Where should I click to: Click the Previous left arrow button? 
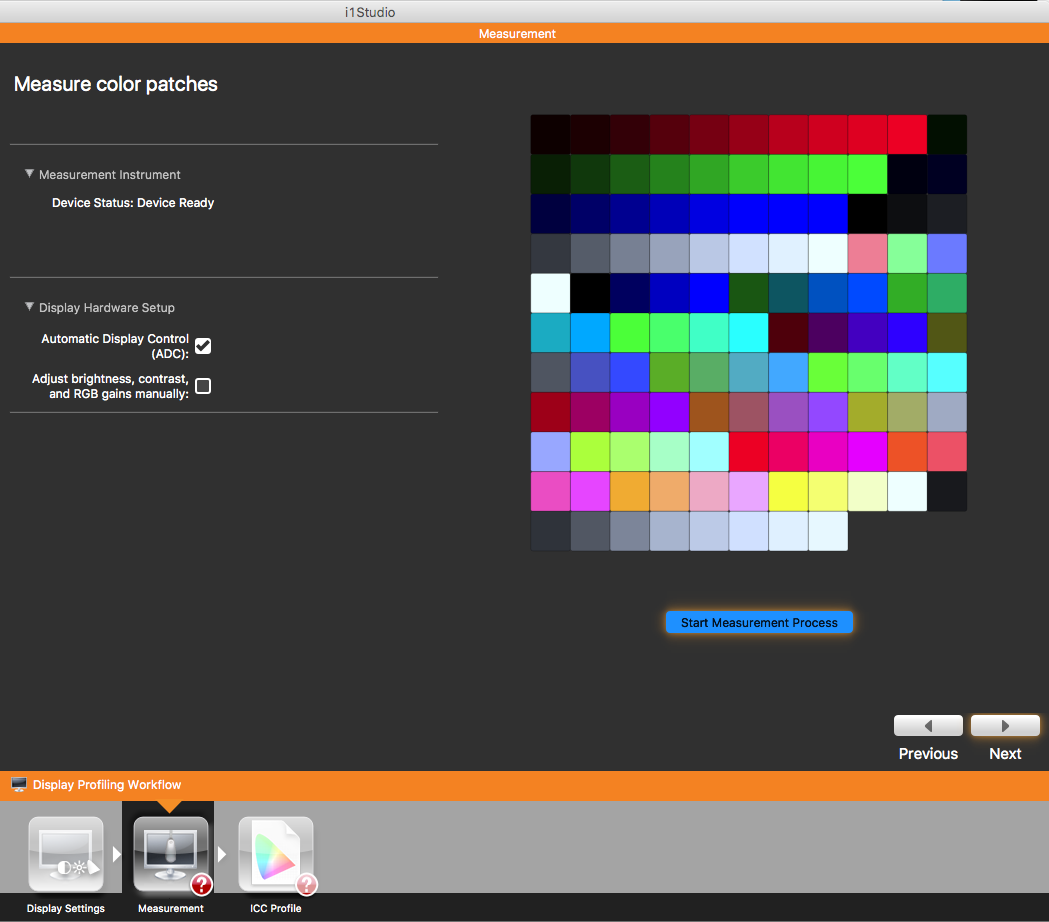point(928,726)
